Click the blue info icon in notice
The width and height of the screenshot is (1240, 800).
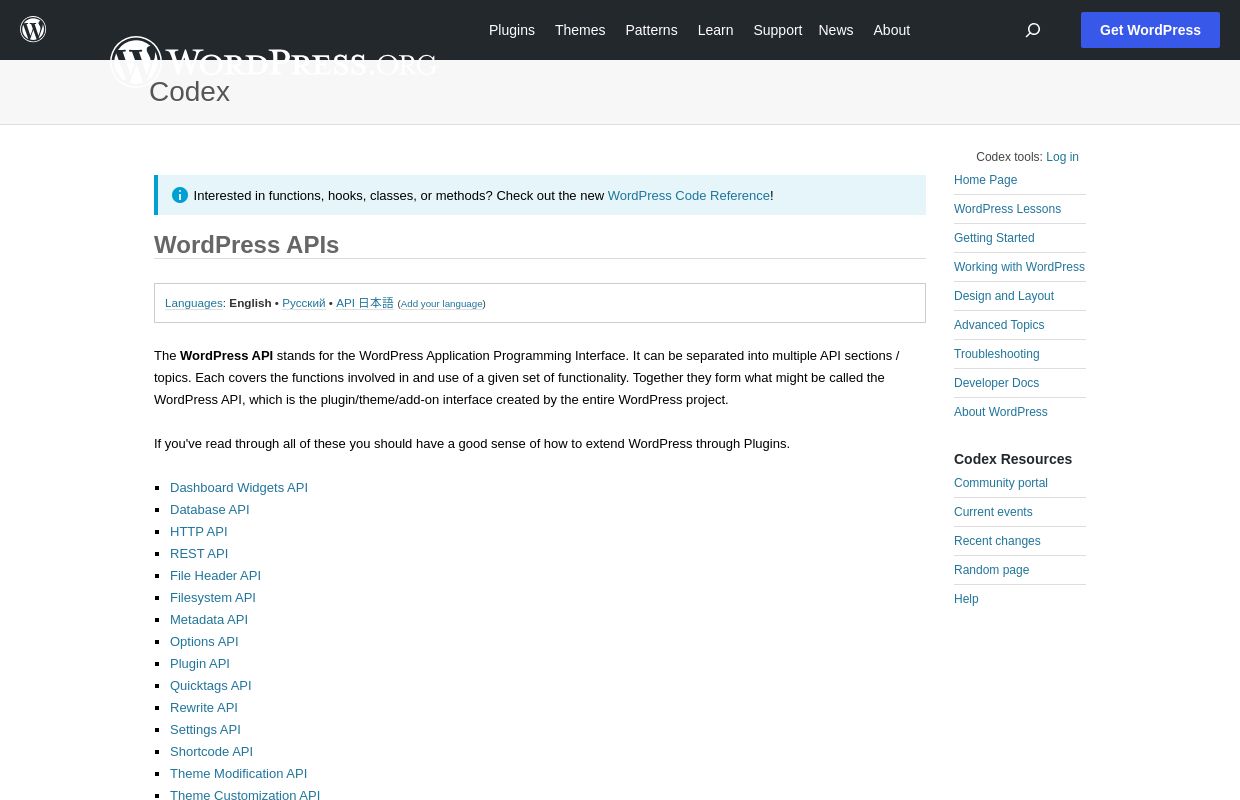180,195
